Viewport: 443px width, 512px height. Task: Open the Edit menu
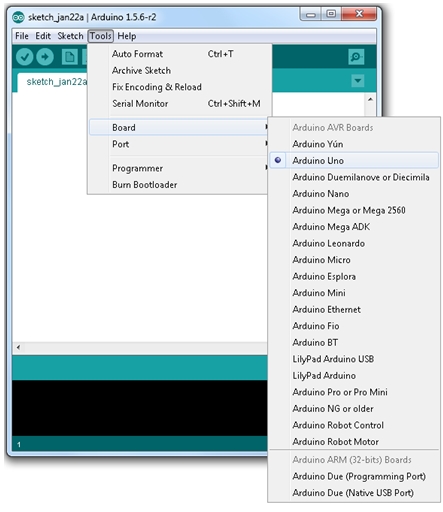click(x=43, y=36)
